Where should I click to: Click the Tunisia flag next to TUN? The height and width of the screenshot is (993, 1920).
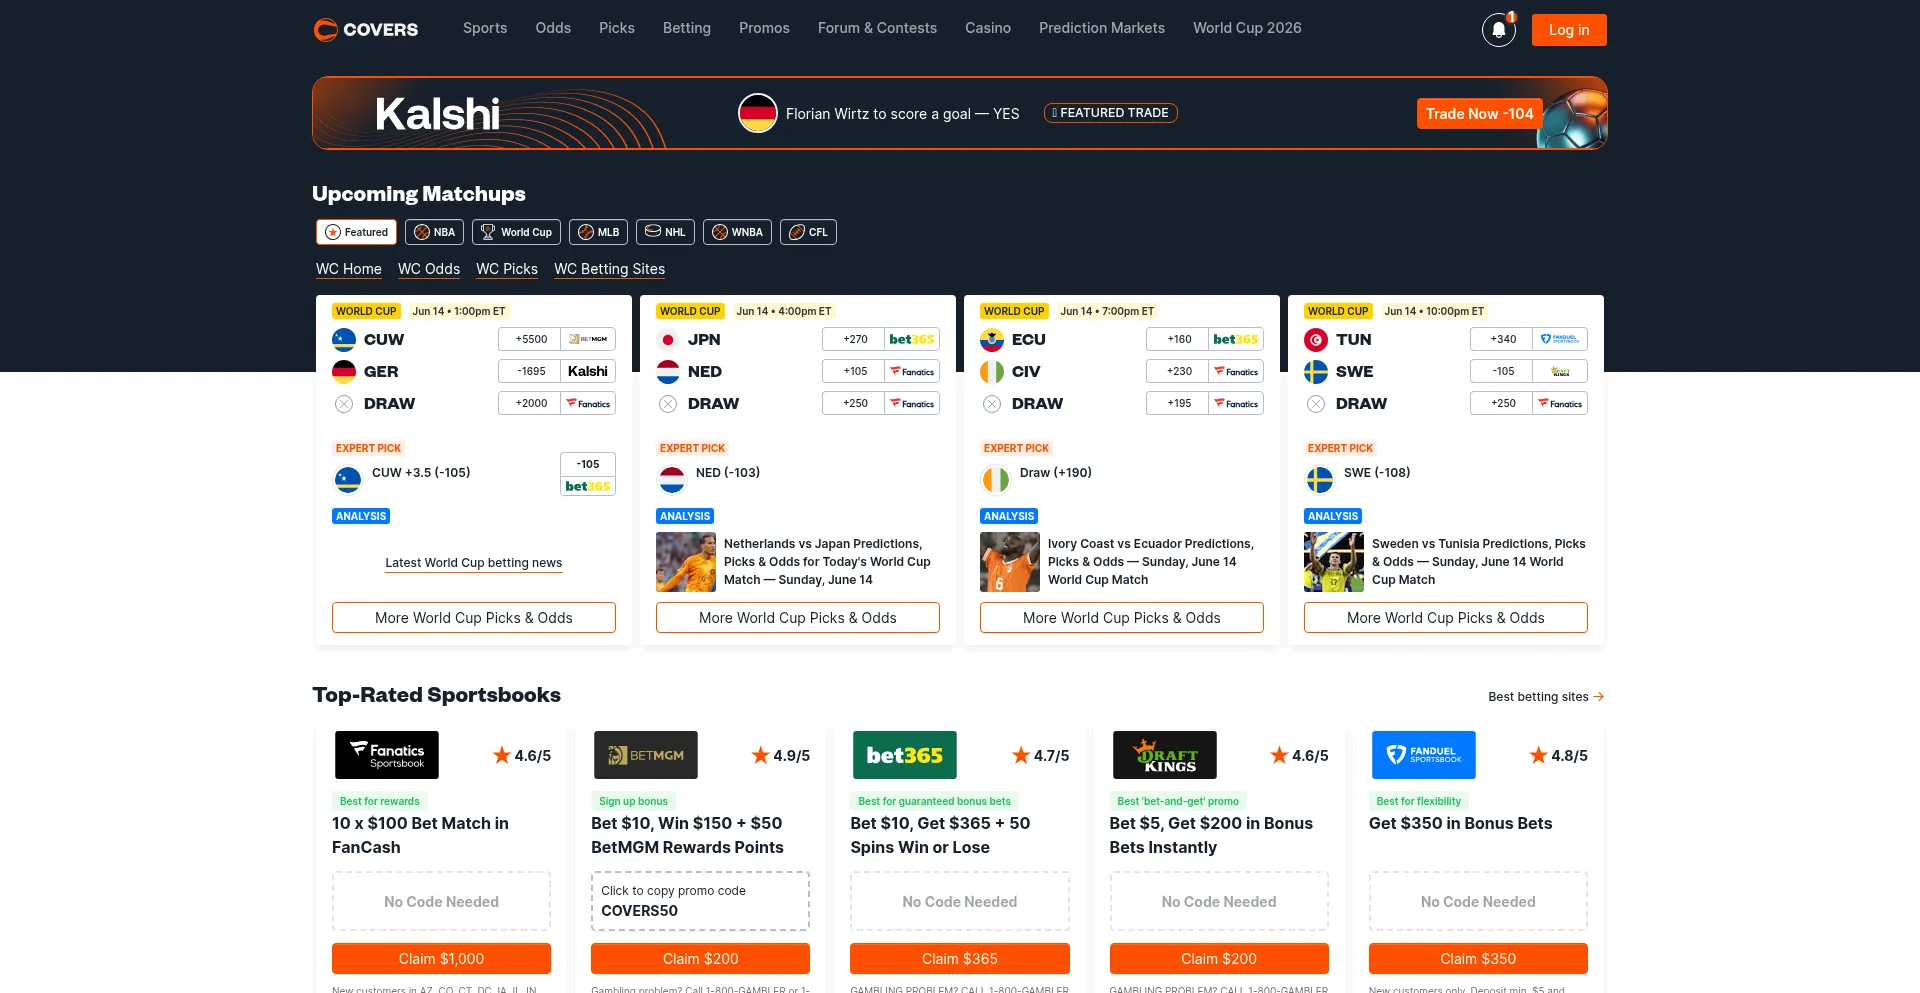[x=1316, y=339]
